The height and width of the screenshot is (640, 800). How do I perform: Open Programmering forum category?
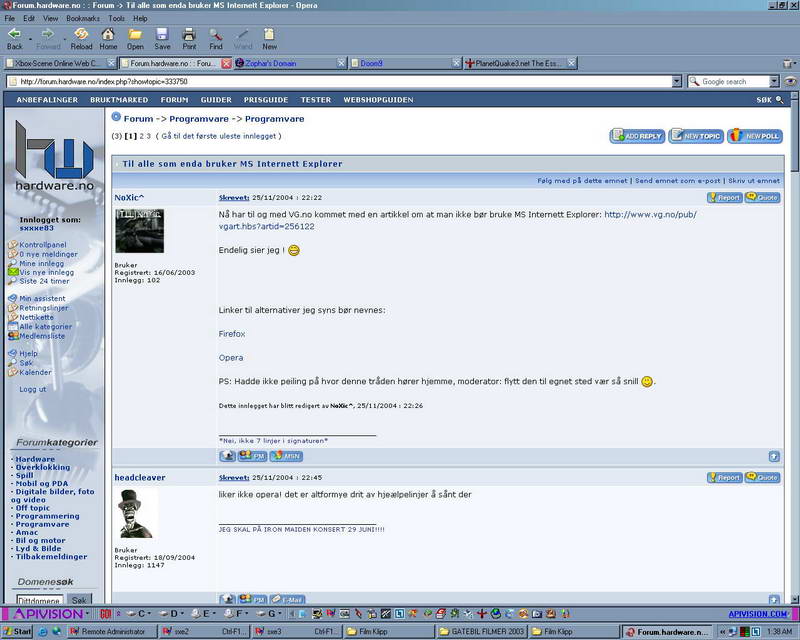click(47, 516)
